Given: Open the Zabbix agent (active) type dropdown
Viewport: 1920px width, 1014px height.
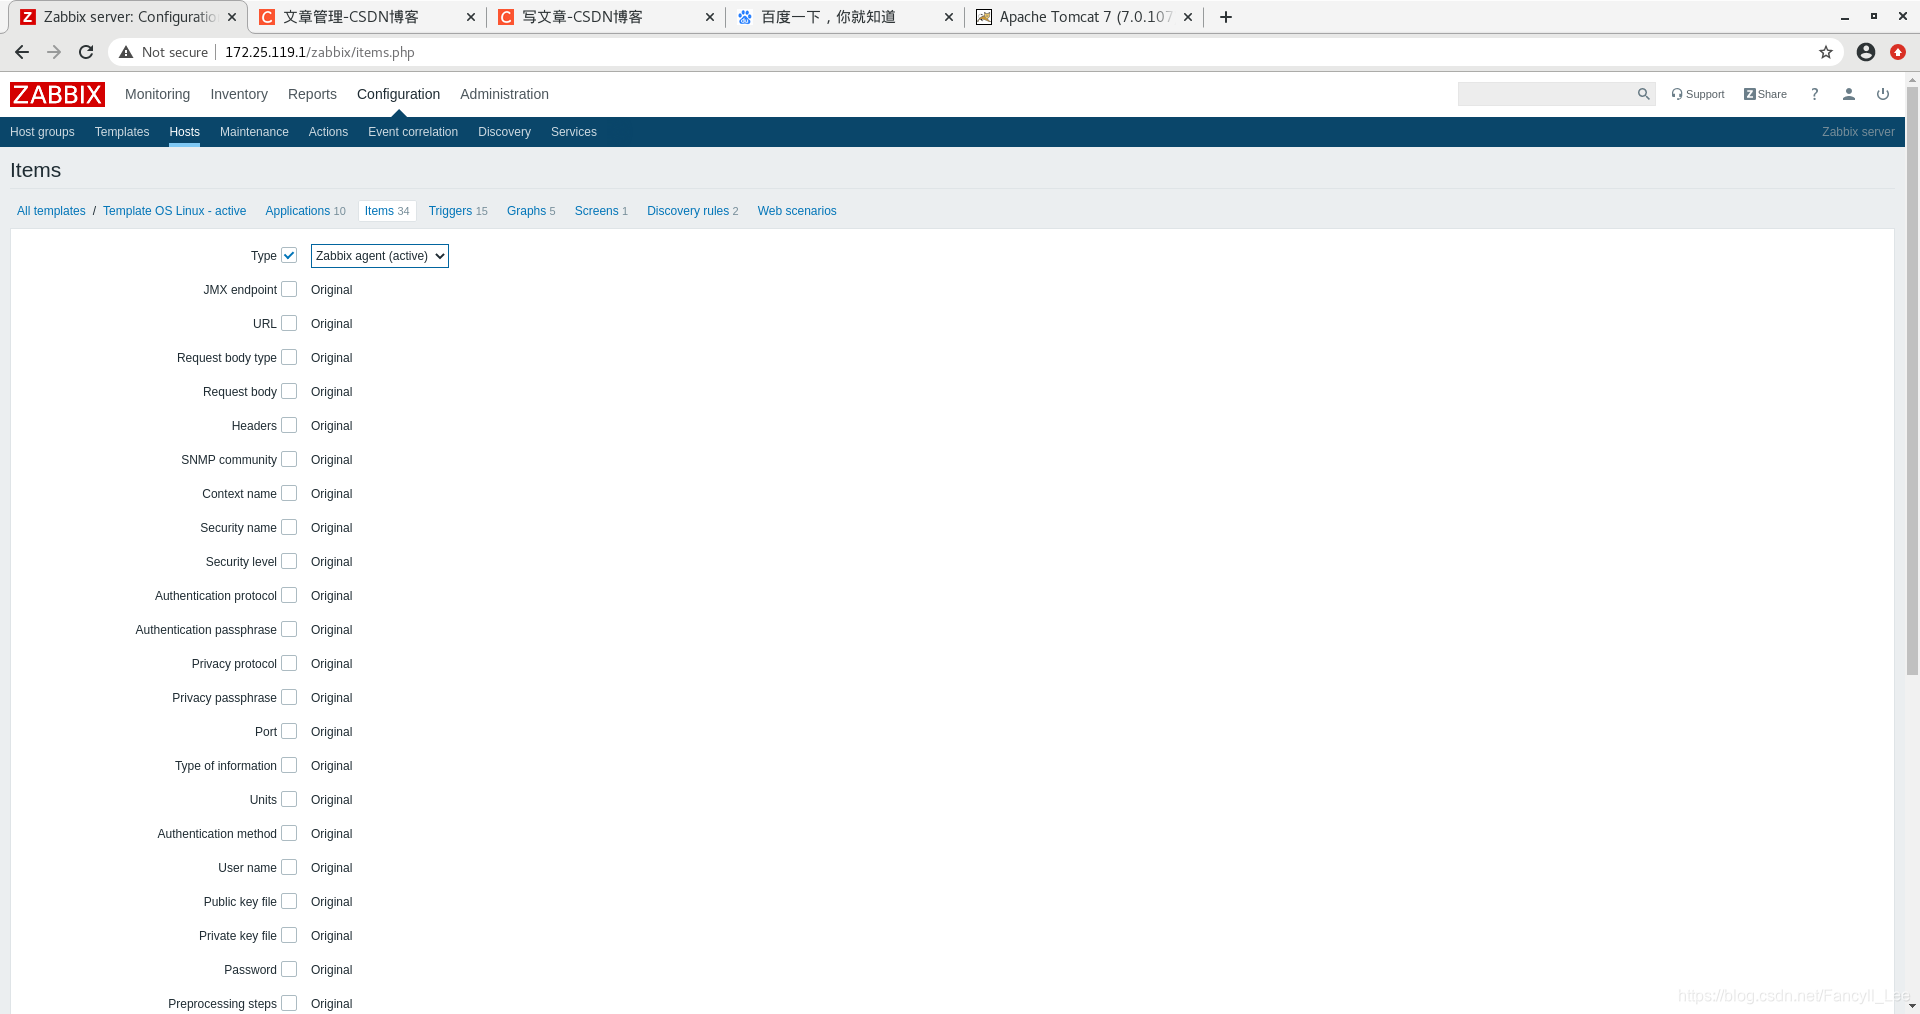Looking at the screenshot, I should [x=379, y=256].
